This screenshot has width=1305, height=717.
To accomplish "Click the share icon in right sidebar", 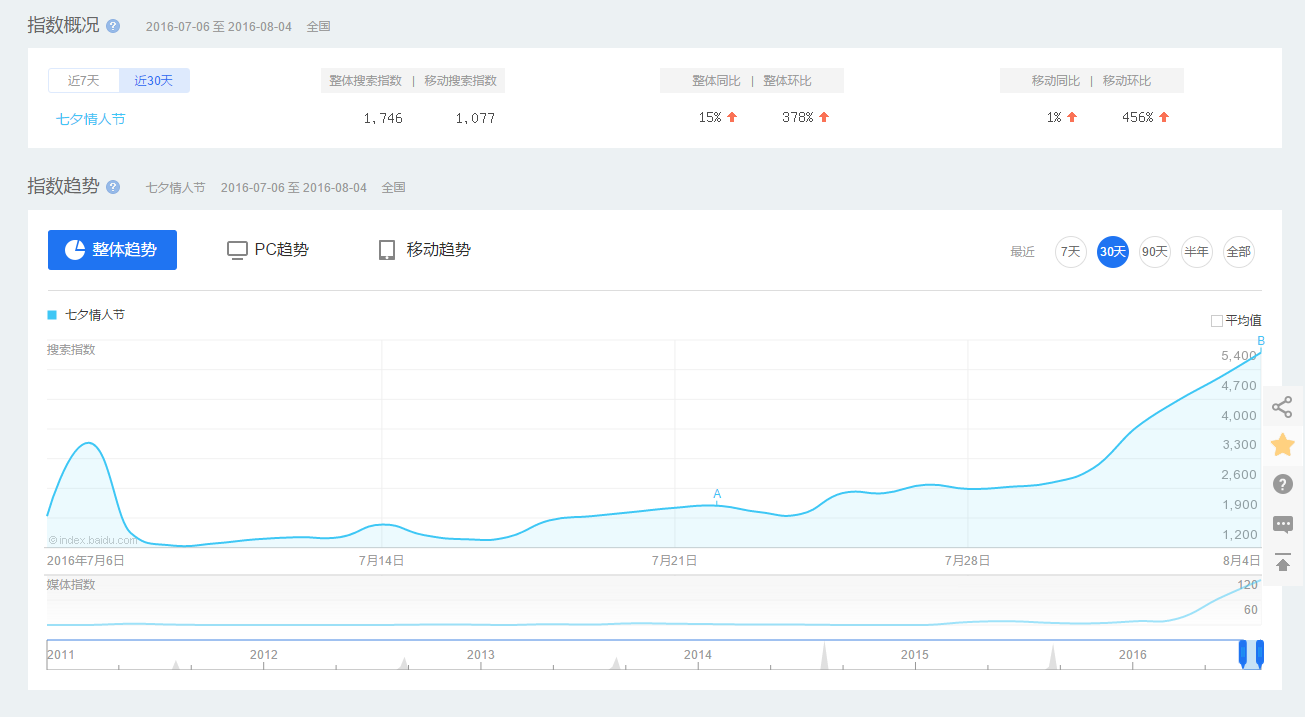I will (1282, 407).
